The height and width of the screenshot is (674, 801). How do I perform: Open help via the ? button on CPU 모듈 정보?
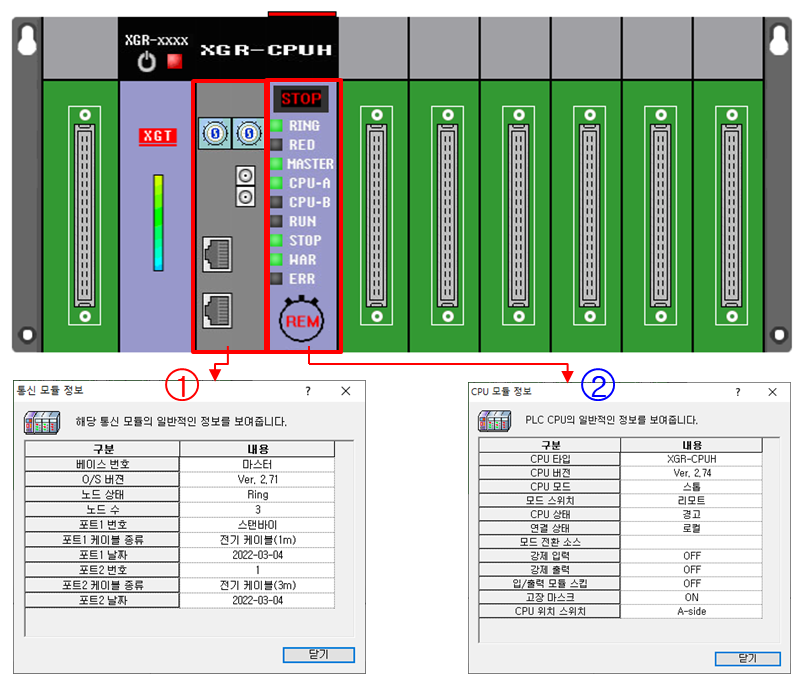pyautogui.click(x=738, y=392)
